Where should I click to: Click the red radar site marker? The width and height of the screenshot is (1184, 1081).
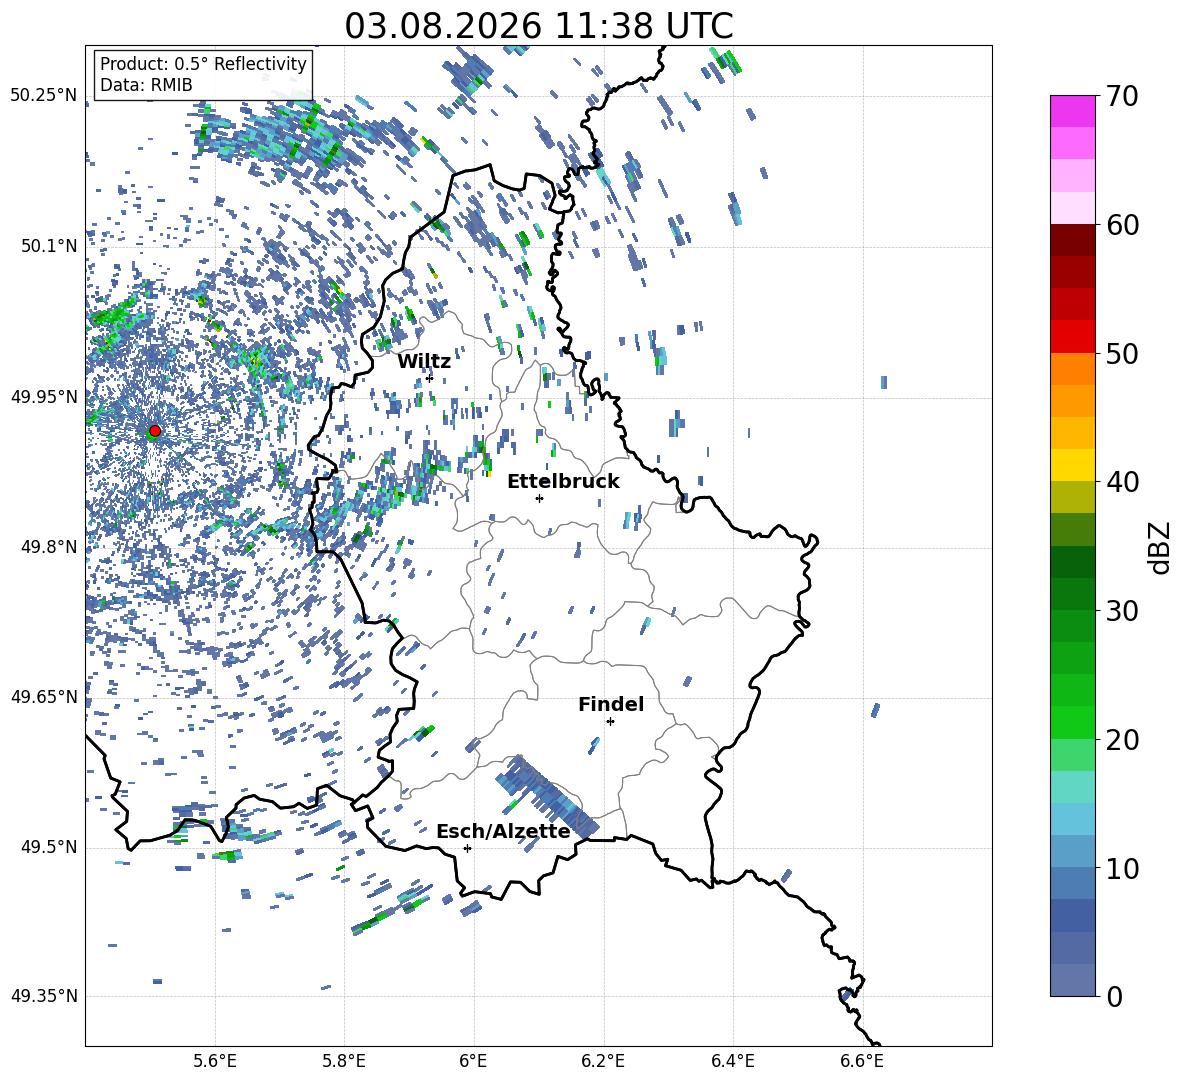(155, 431)
